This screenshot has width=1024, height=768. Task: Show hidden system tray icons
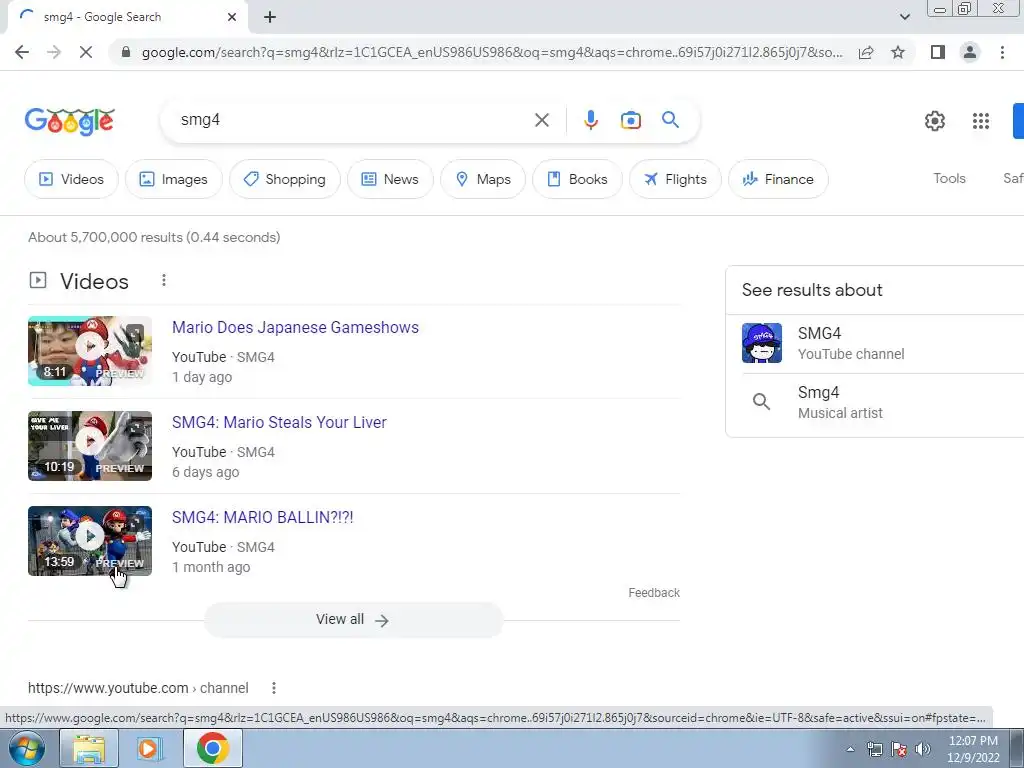(x=850, y=749)
